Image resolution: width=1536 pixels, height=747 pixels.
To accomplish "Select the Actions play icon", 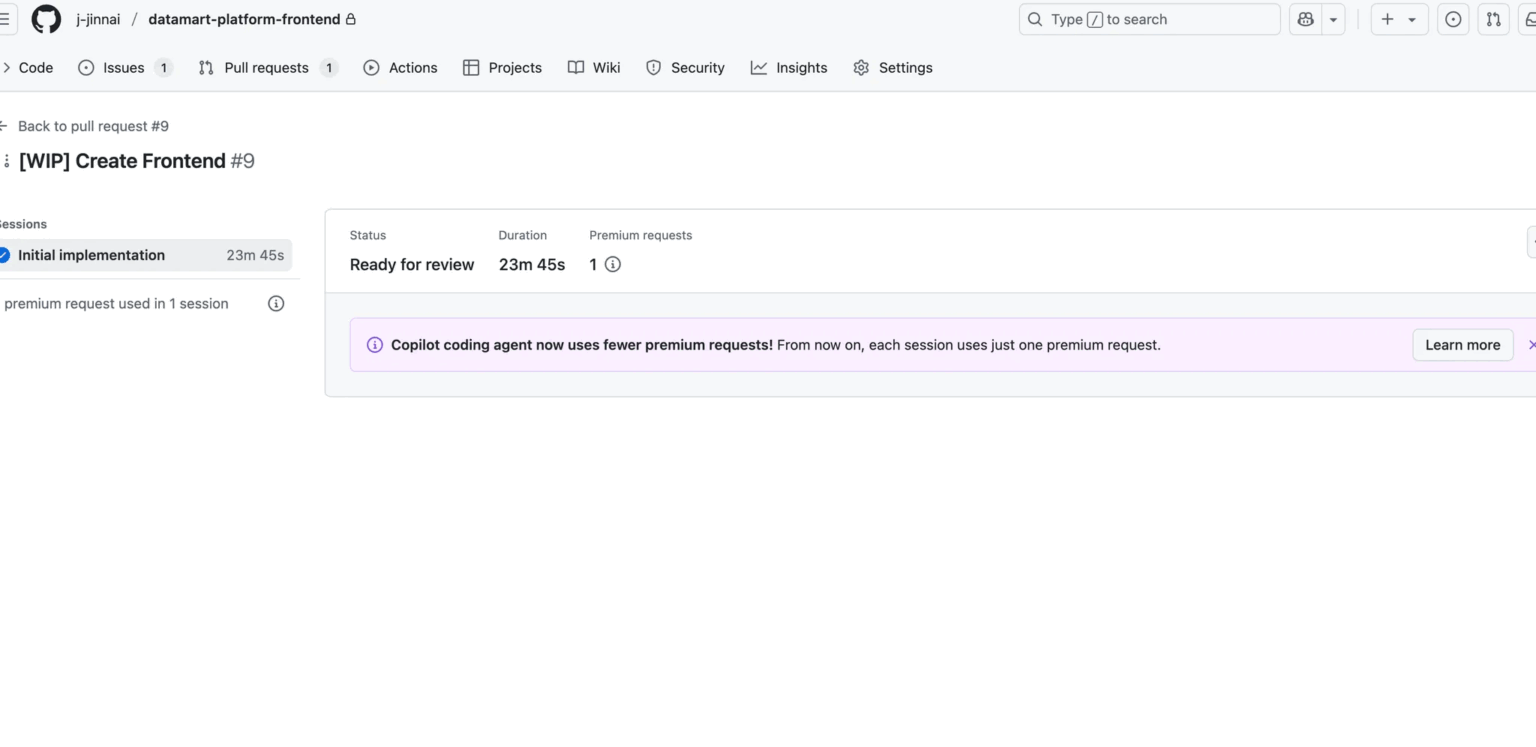I will coord(371,67).
